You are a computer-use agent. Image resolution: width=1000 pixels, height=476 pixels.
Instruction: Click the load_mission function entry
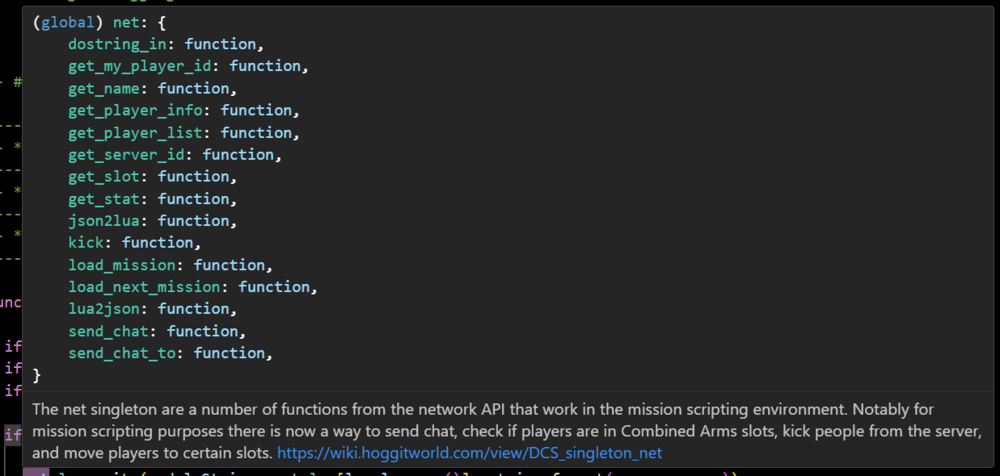click(126, 265)
